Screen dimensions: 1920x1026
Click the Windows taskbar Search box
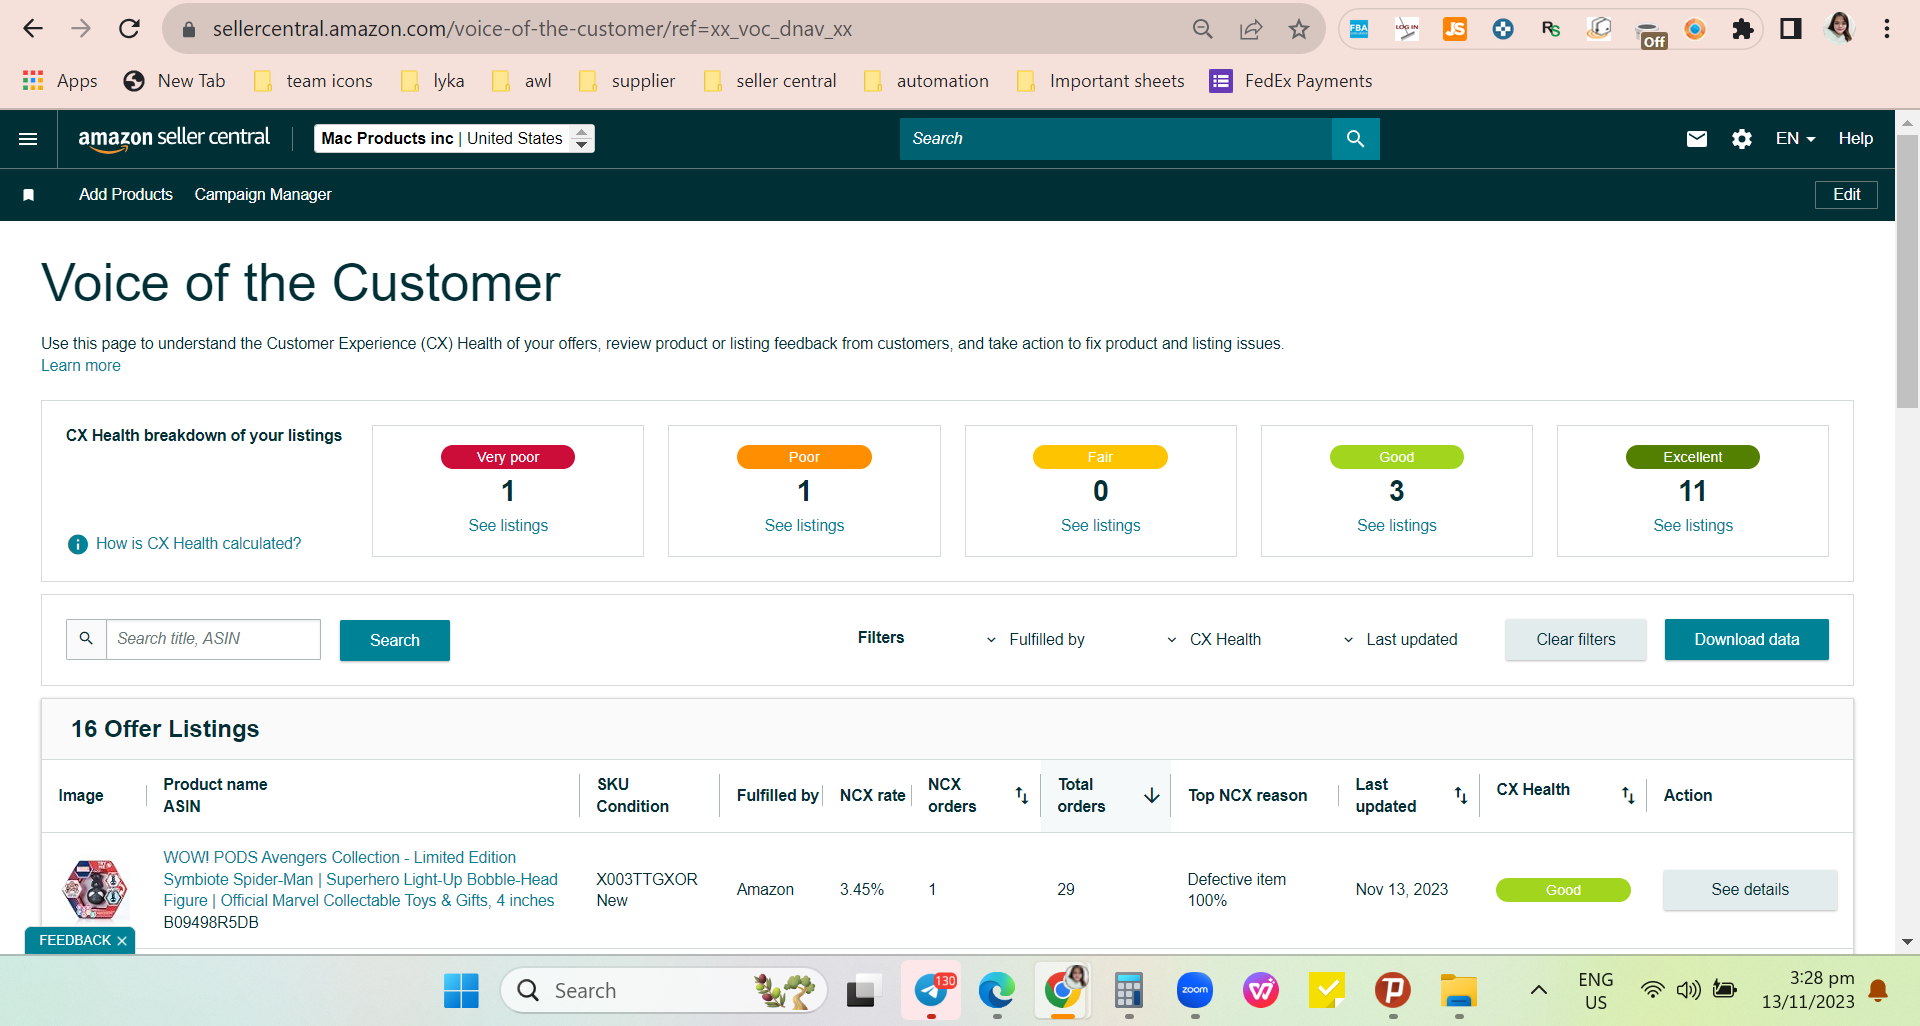click(664, 991)
